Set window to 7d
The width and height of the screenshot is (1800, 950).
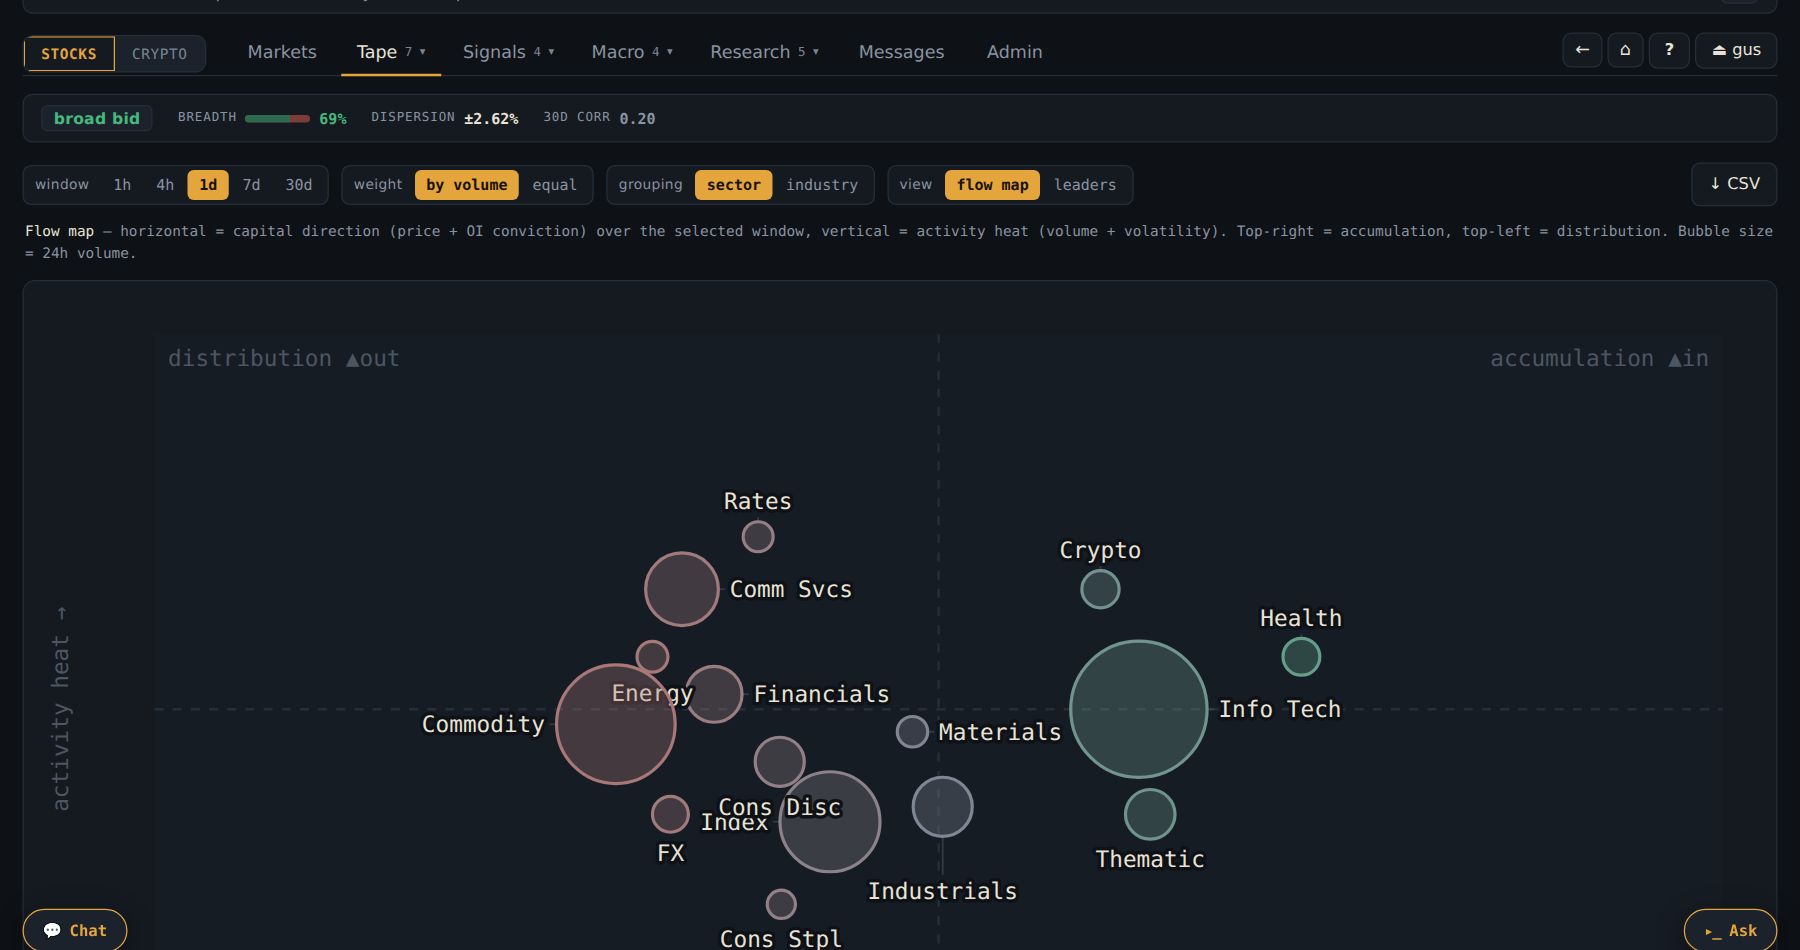pos(251,185)
